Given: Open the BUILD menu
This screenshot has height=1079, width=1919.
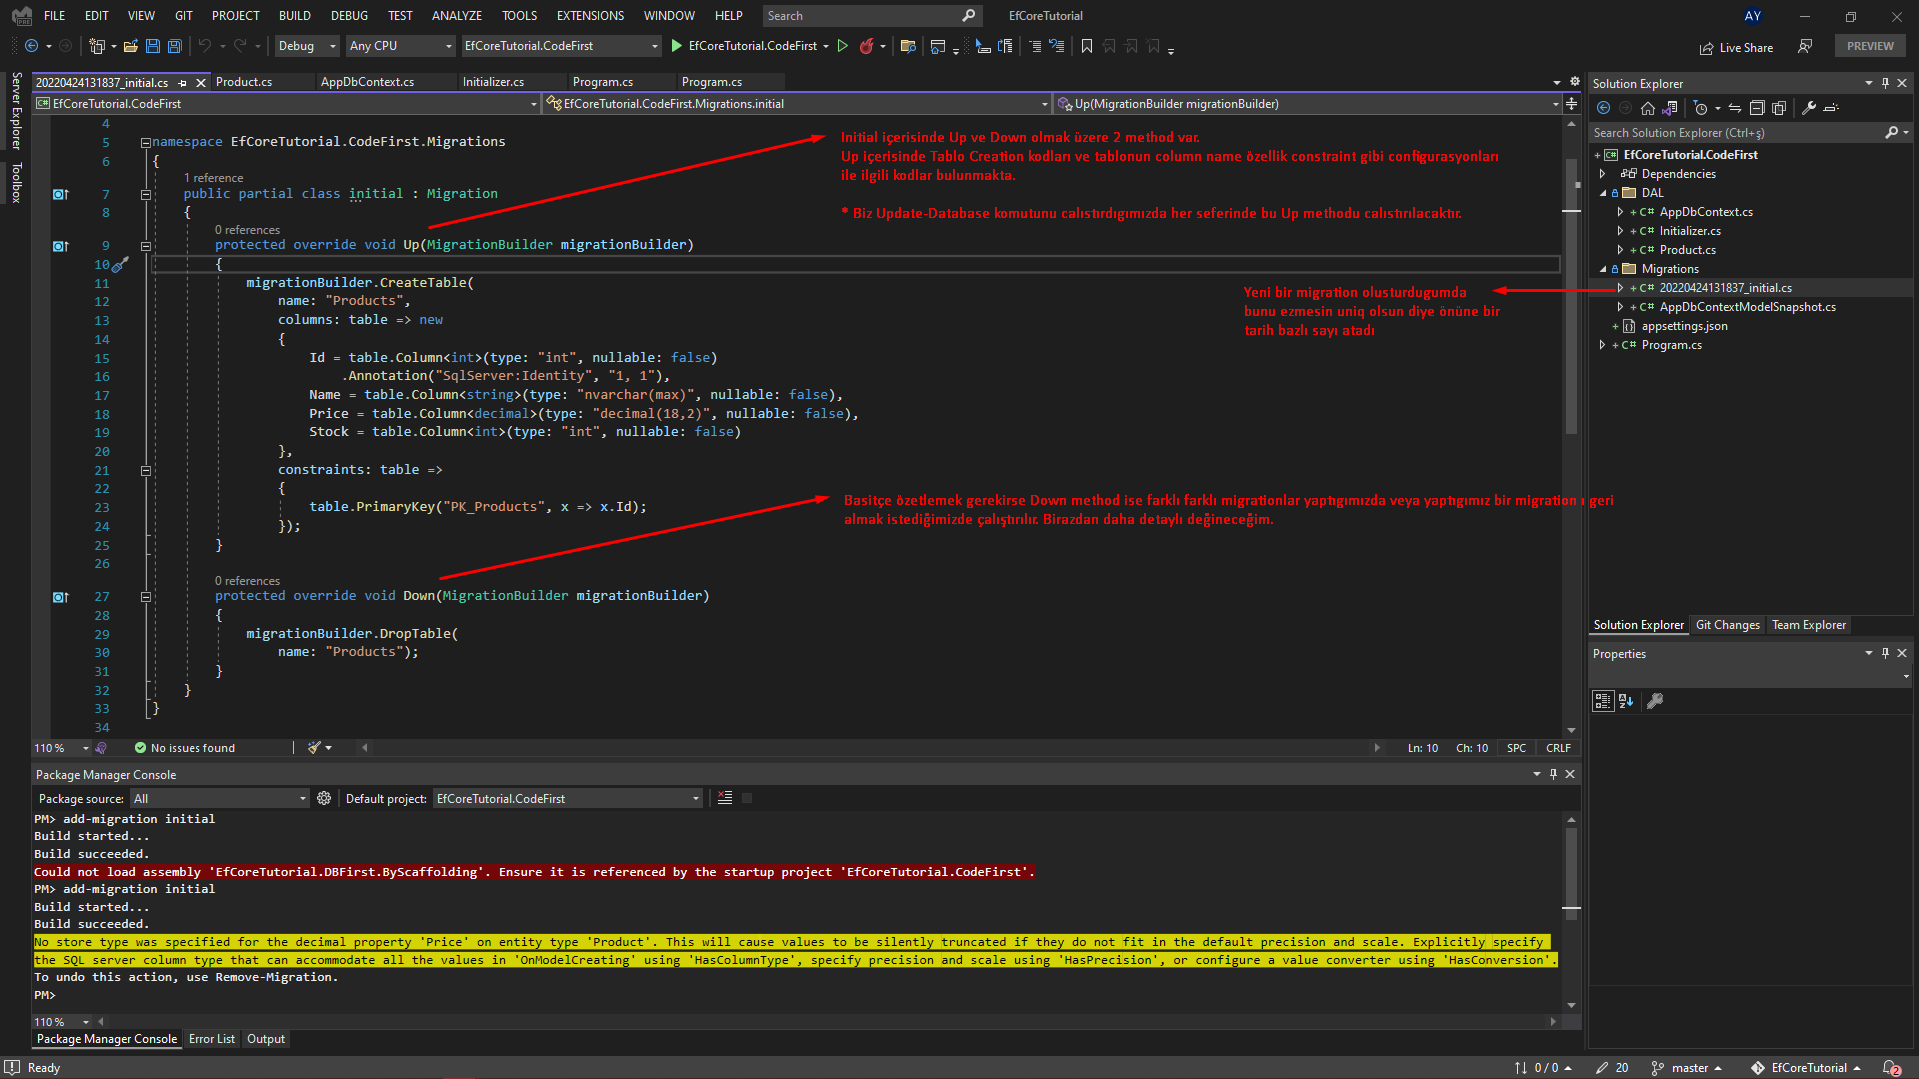Looking at the screenshot, I should point(294,15).
